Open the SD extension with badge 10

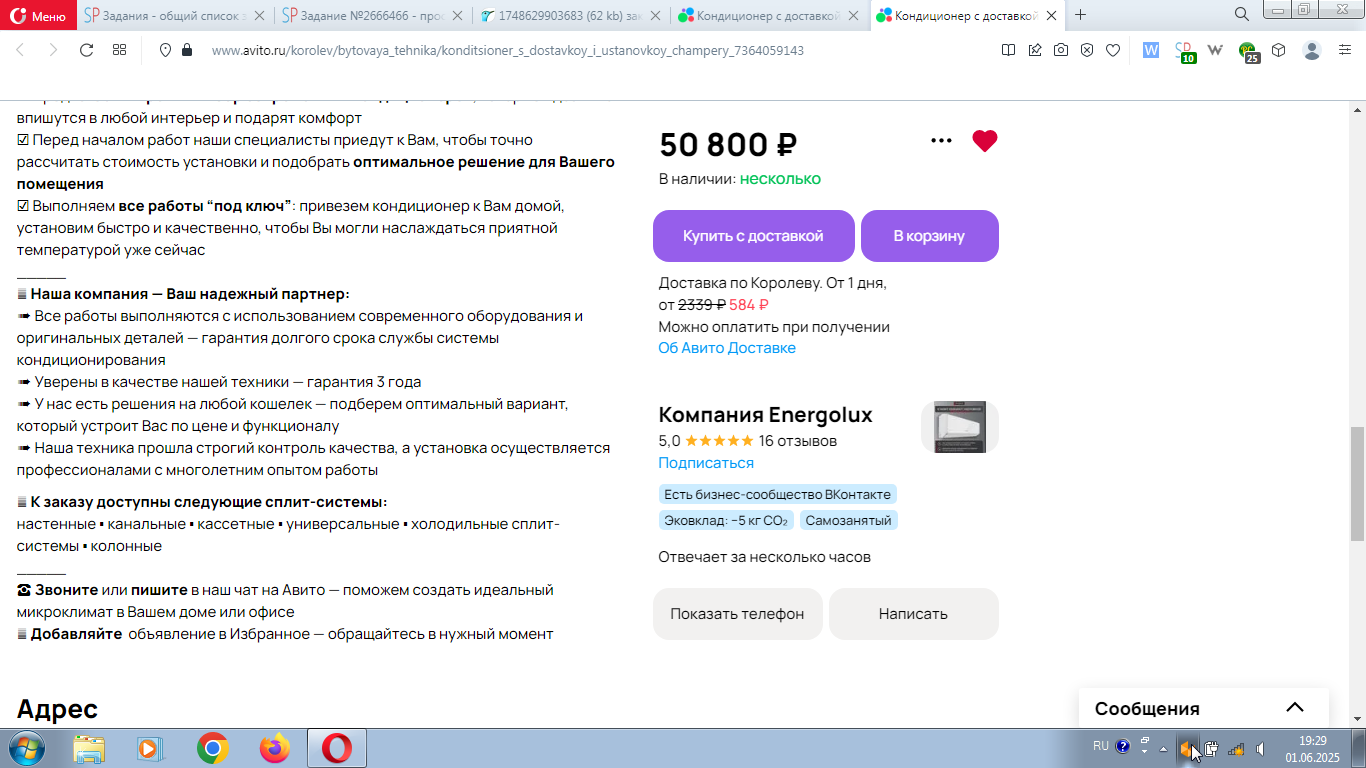pos(1185,52)
